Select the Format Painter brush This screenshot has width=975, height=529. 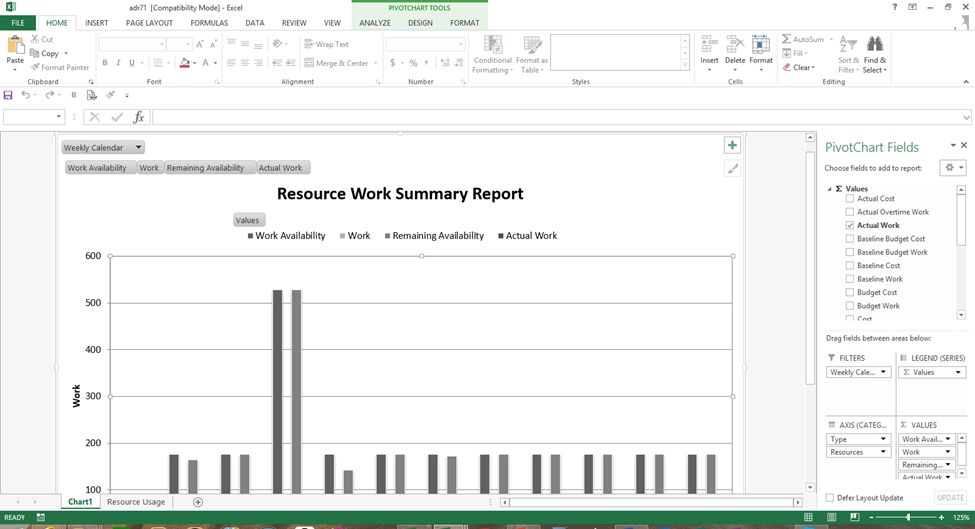tap(35, 67)
